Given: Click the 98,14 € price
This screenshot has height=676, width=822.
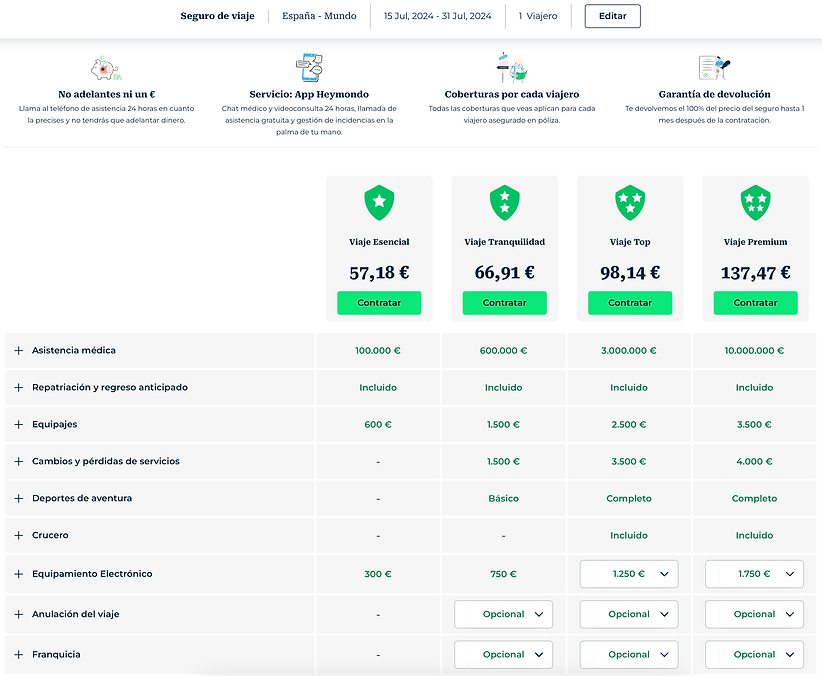Looking at the screenshot, I should tap(630, 273).
